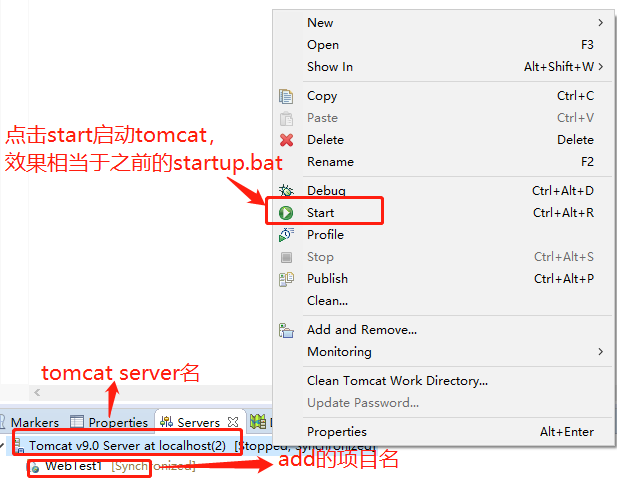Choose Rename in context menu
Screen dimensions: 617x479
(x=444, y=162)
